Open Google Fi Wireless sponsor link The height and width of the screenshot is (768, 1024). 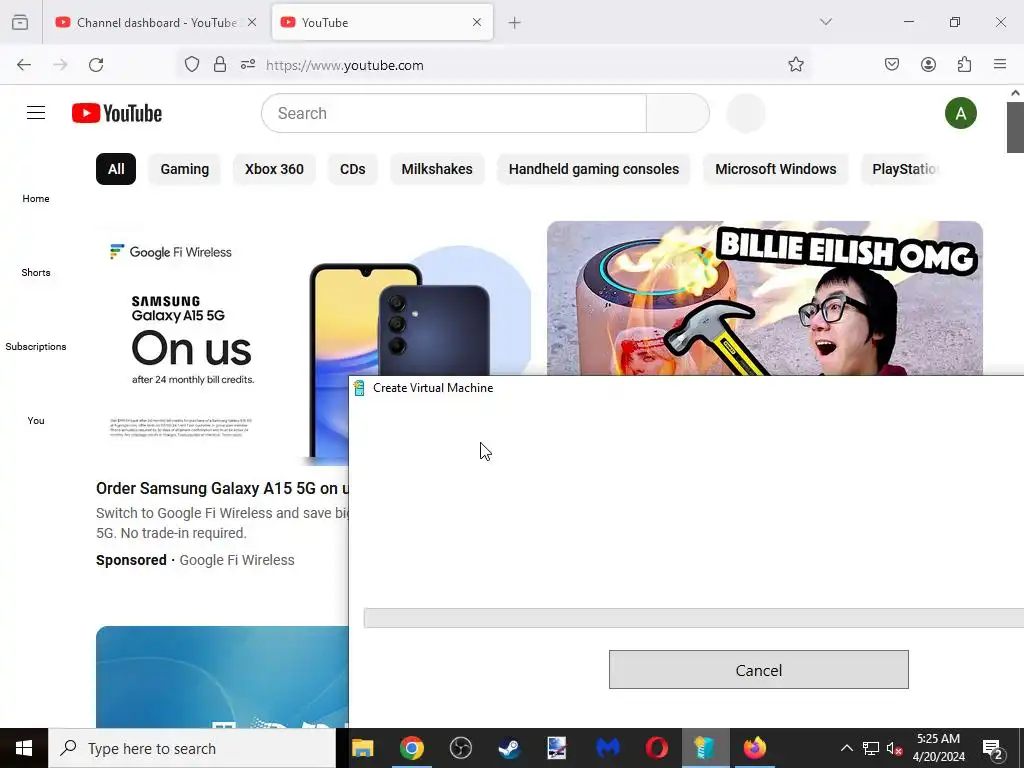[236, 560]
